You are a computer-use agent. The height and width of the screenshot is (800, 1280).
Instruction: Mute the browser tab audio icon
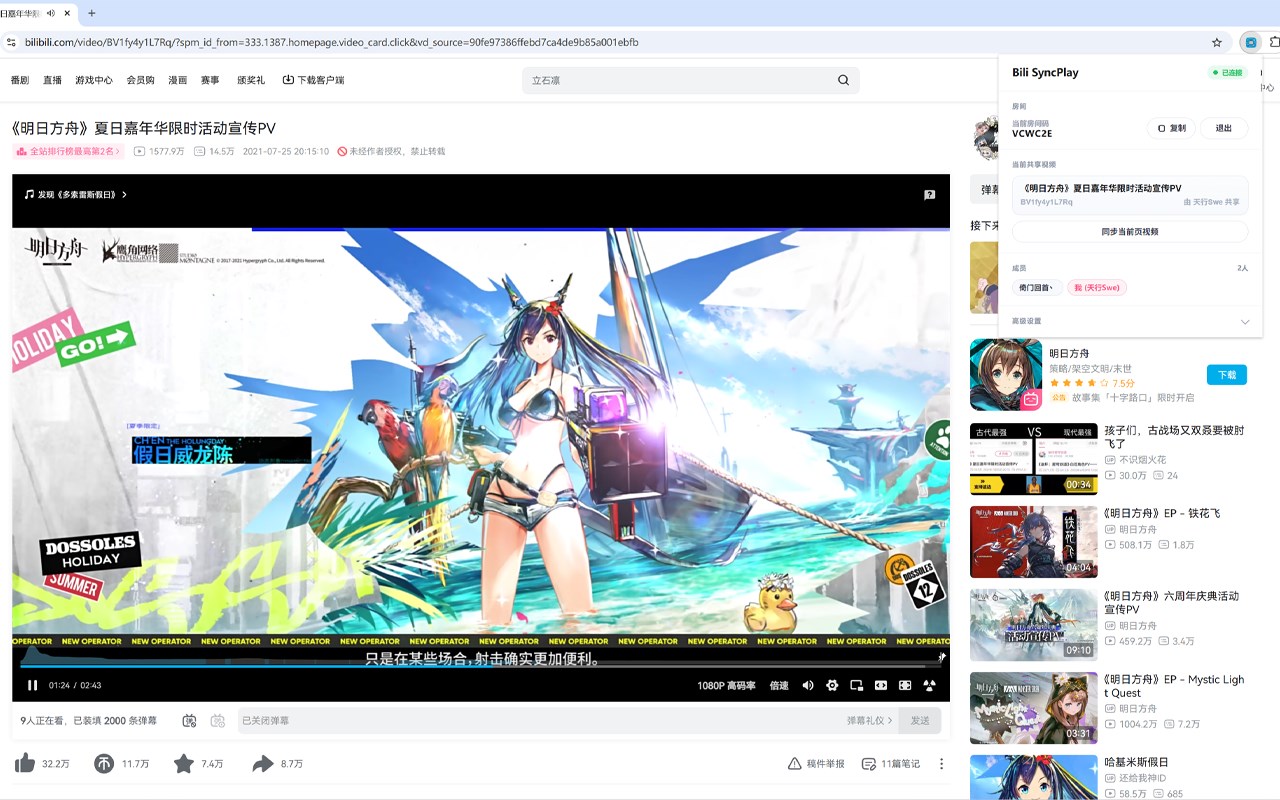click(51, 13)
